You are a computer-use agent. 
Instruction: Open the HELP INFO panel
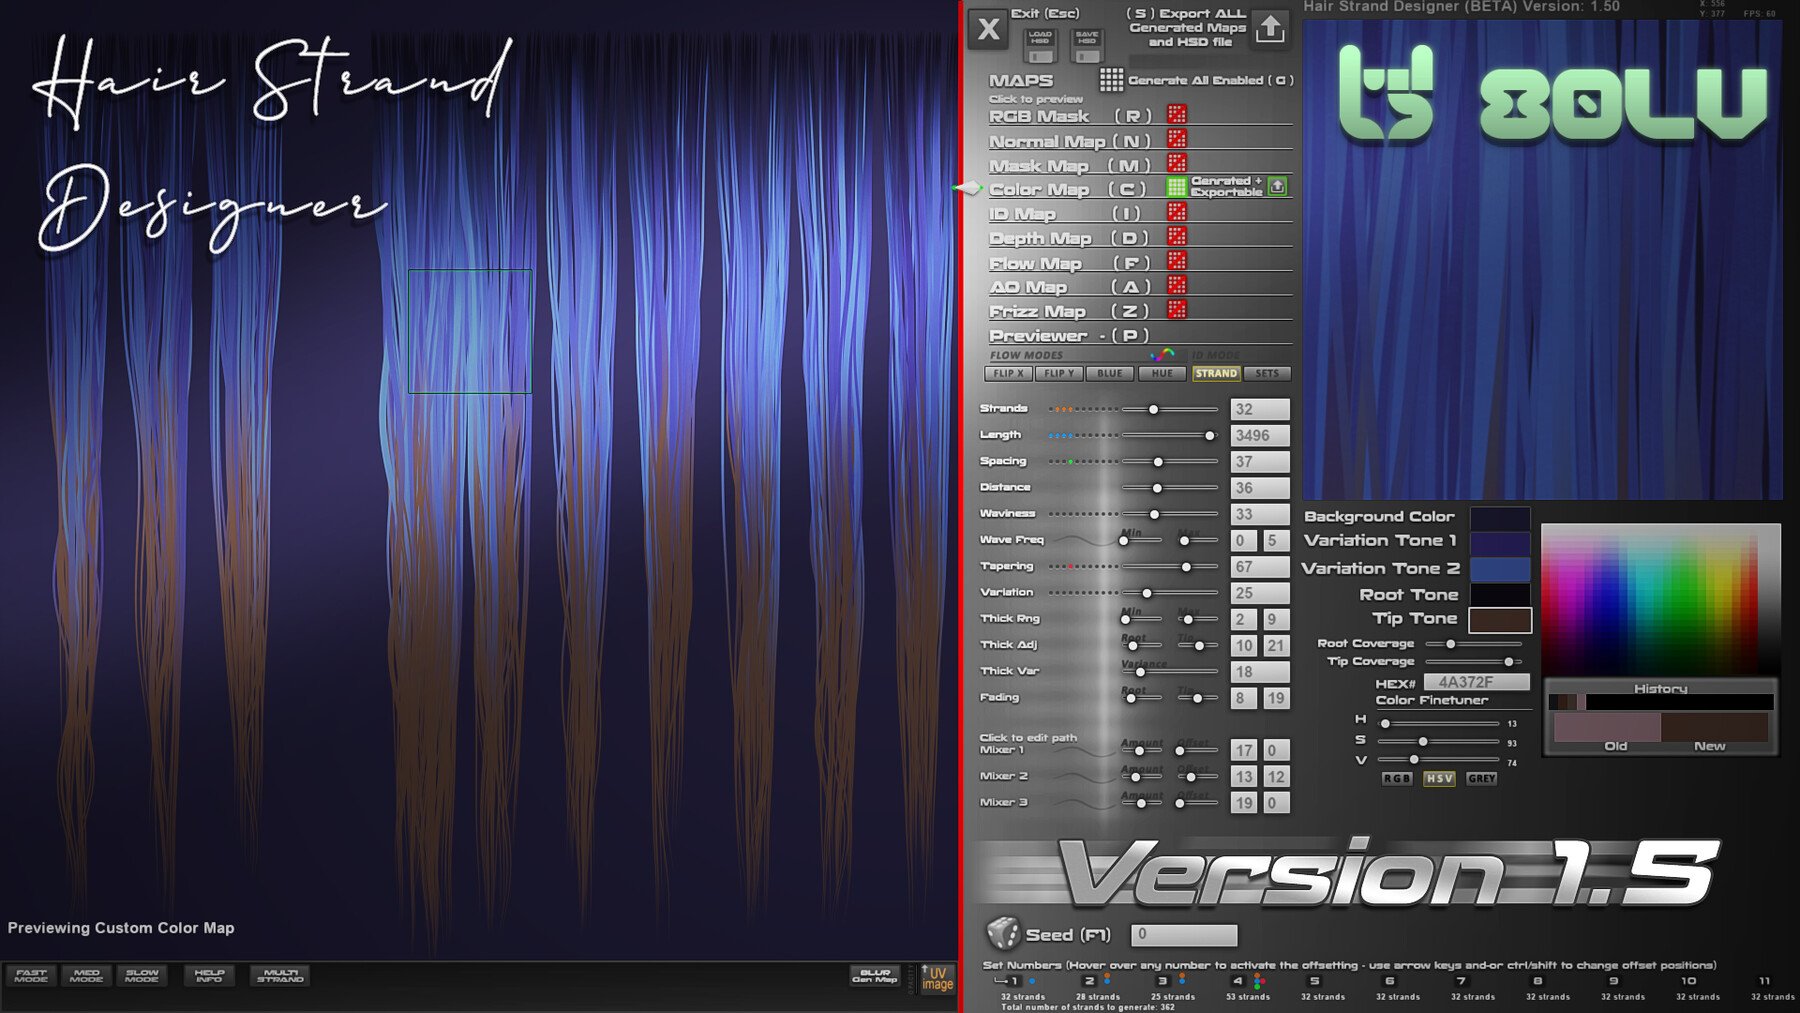click(210, 976)
